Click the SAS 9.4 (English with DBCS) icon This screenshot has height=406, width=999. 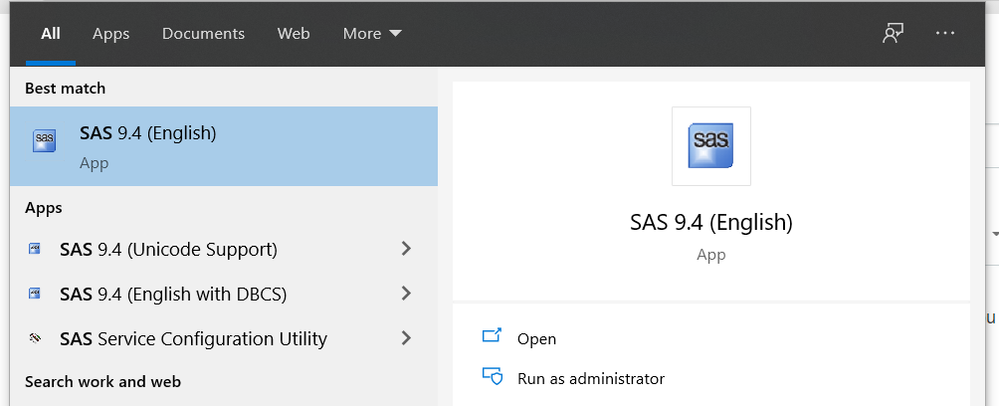click(x=35, y=294)
